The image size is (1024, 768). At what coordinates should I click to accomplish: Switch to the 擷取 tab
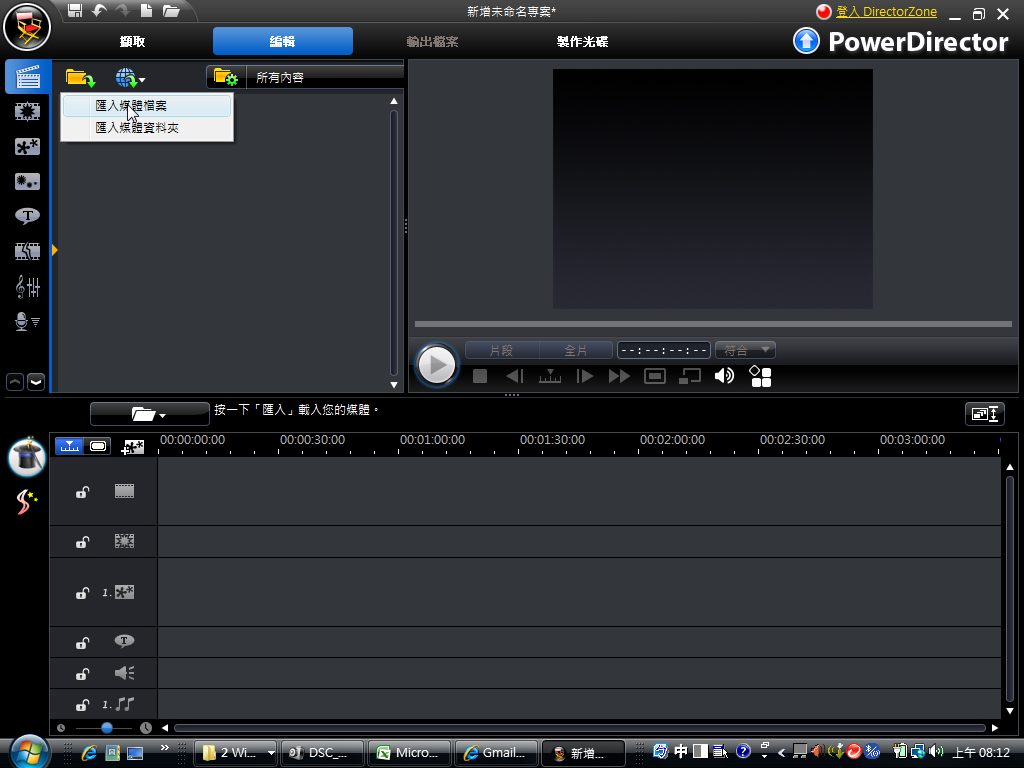coord(132,42)
